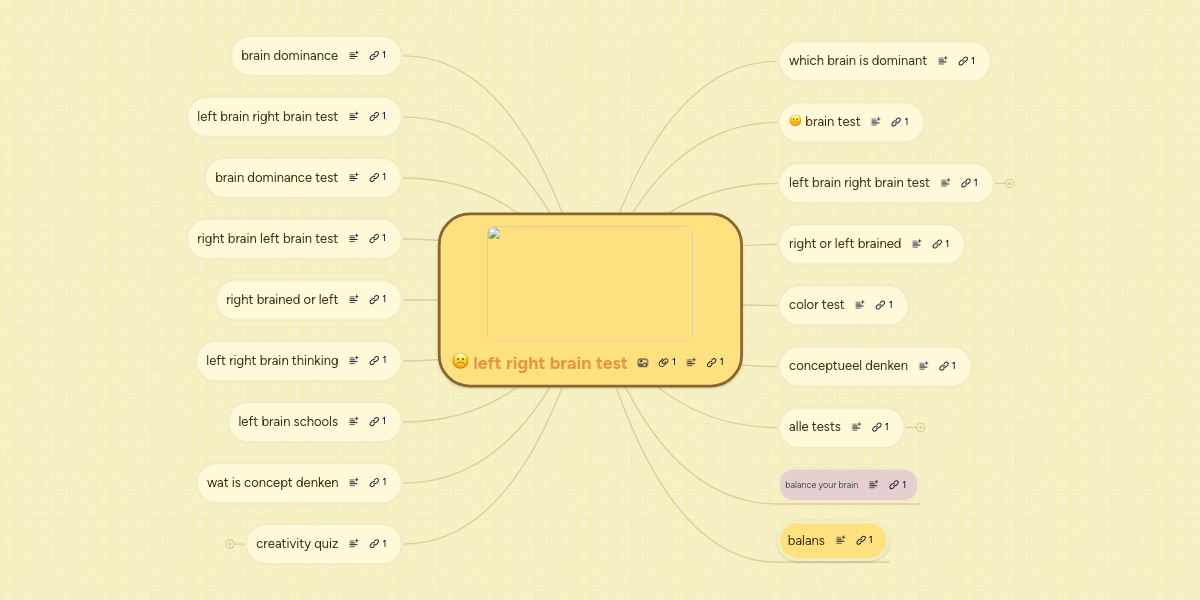The image size is (1200, 600).
Task: Open notes icon on brain dominance node
Action: (x=354, y=56)
